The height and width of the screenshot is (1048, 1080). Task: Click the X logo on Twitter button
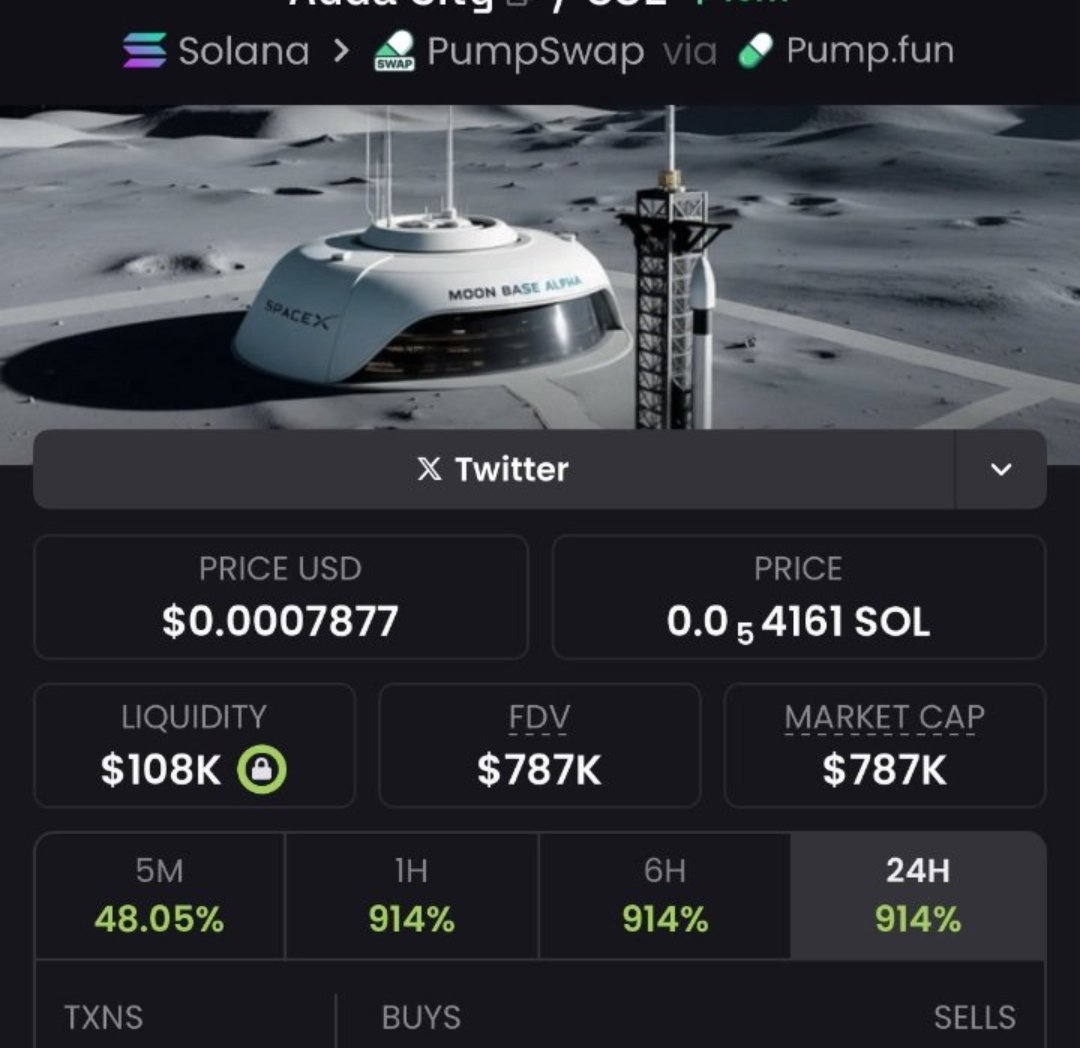point(429,469)
